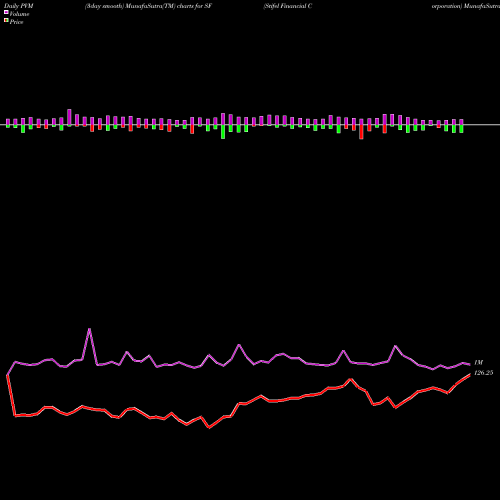The width and height of the screenshot is (500, 500).
Task: Click the '1M' volume value label
Action: coord(478,362)
